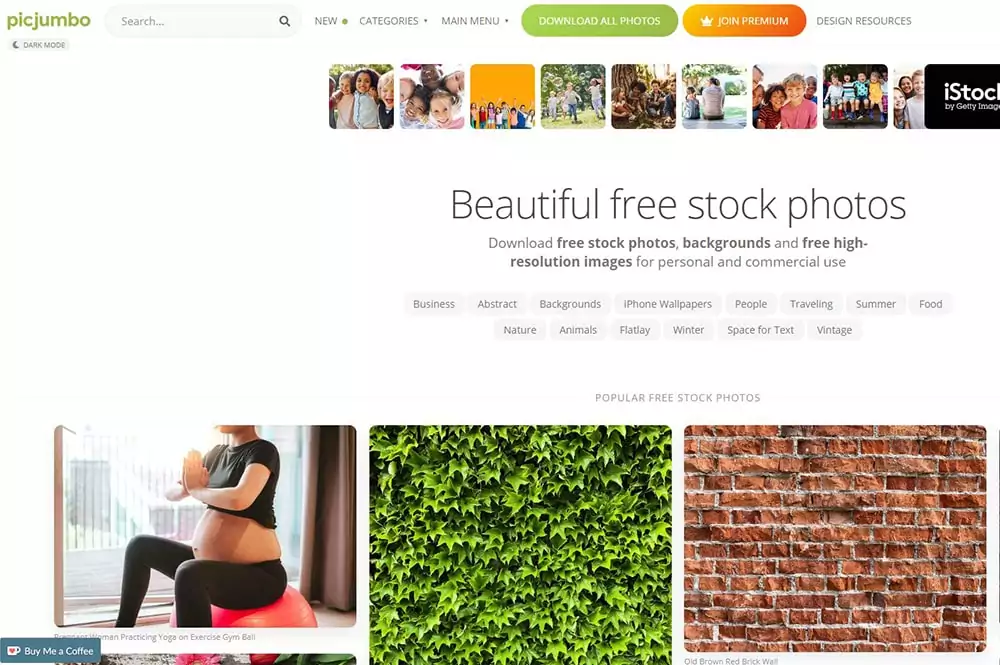This screenshot has width=1000, height=665.
Task: Open the New menu item
Action: click(326, 21)
